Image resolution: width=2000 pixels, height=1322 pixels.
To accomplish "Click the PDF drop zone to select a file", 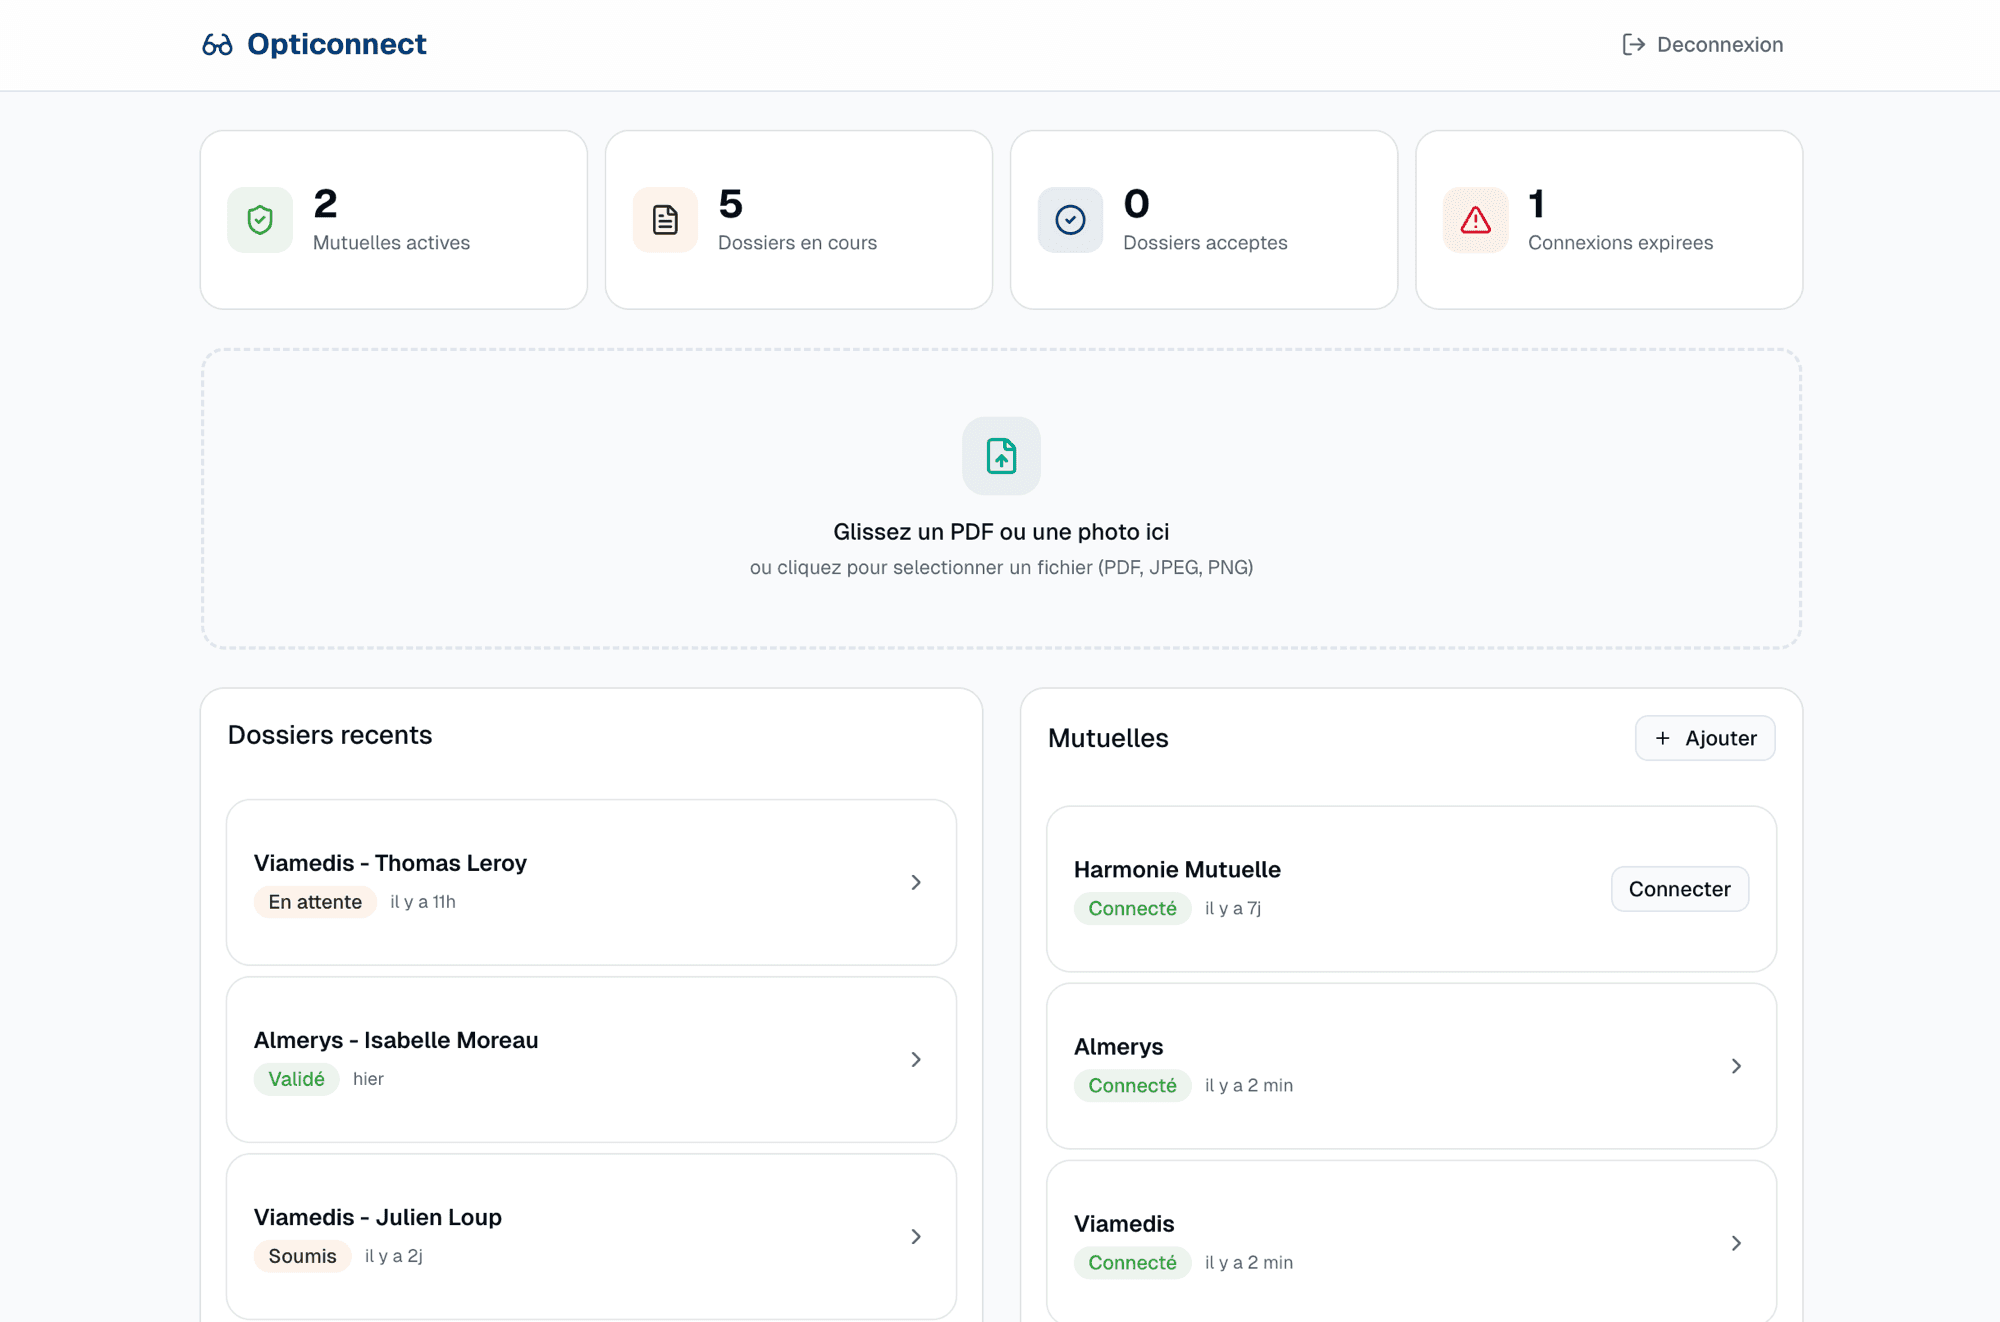I will point(1001,499).
